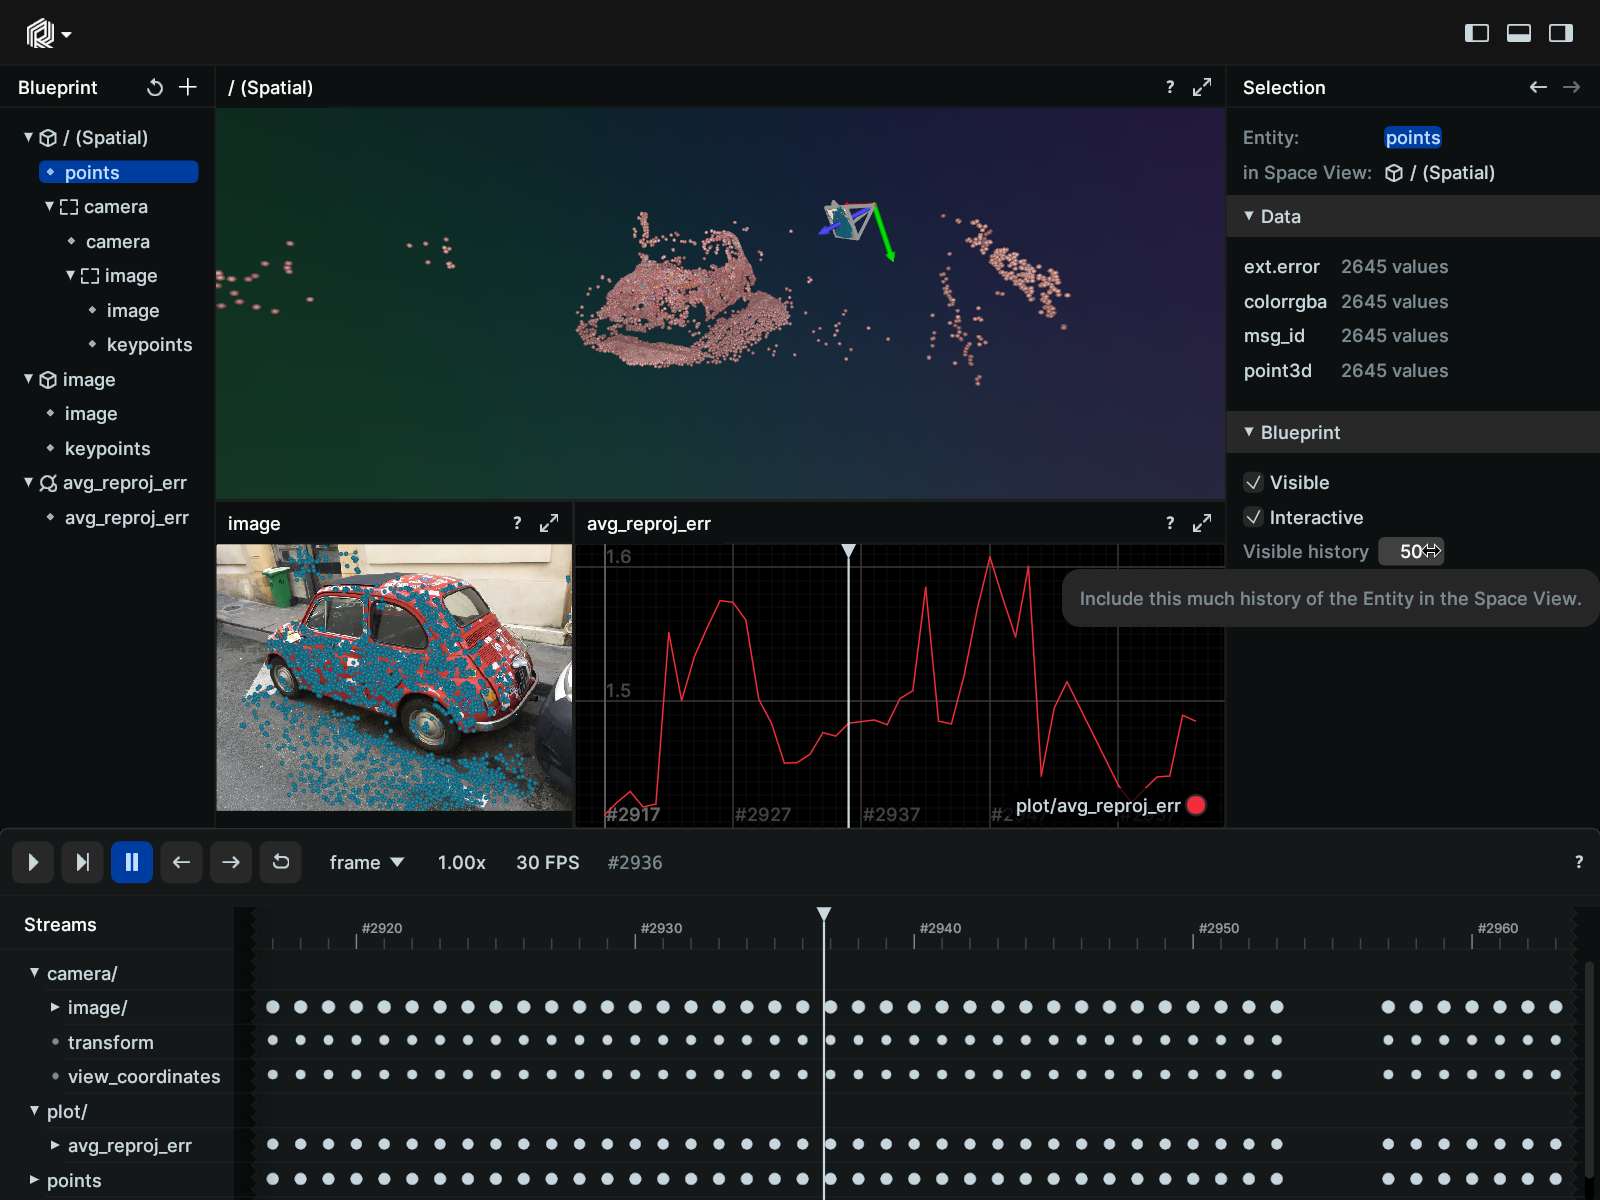Click the pause playback button
1600x1200 pixels.
click(132, 862)
